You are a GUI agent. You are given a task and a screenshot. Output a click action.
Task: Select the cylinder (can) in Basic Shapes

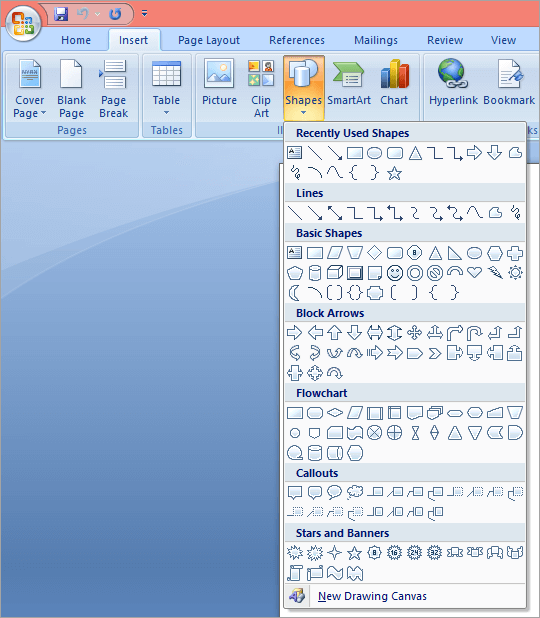pos(315,273)
